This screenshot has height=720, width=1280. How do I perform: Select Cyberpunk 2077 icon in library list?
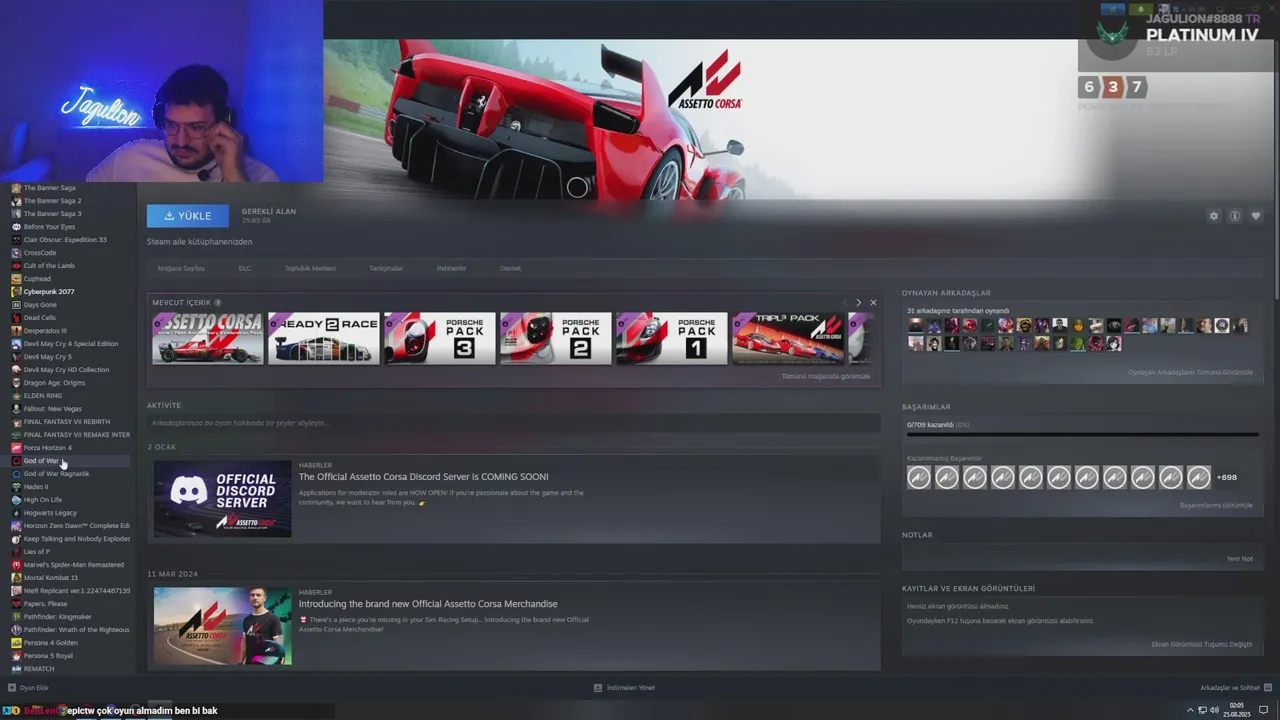coord(16,292)
